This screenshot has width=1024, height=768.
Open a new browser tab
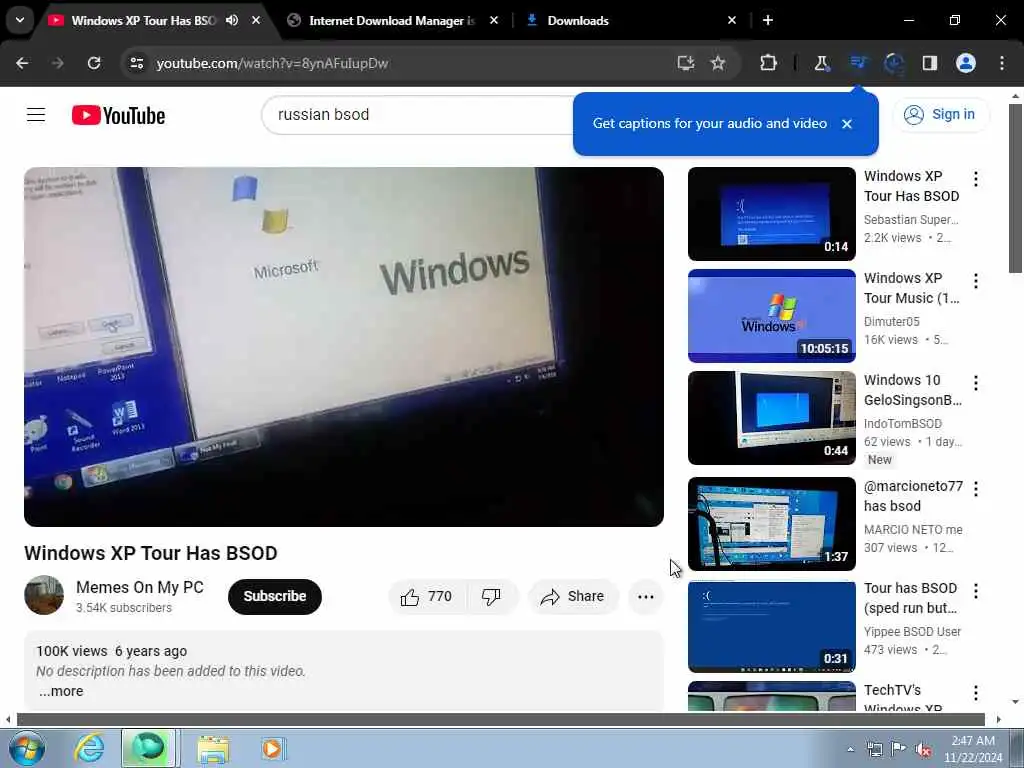(x=768, y=20)
